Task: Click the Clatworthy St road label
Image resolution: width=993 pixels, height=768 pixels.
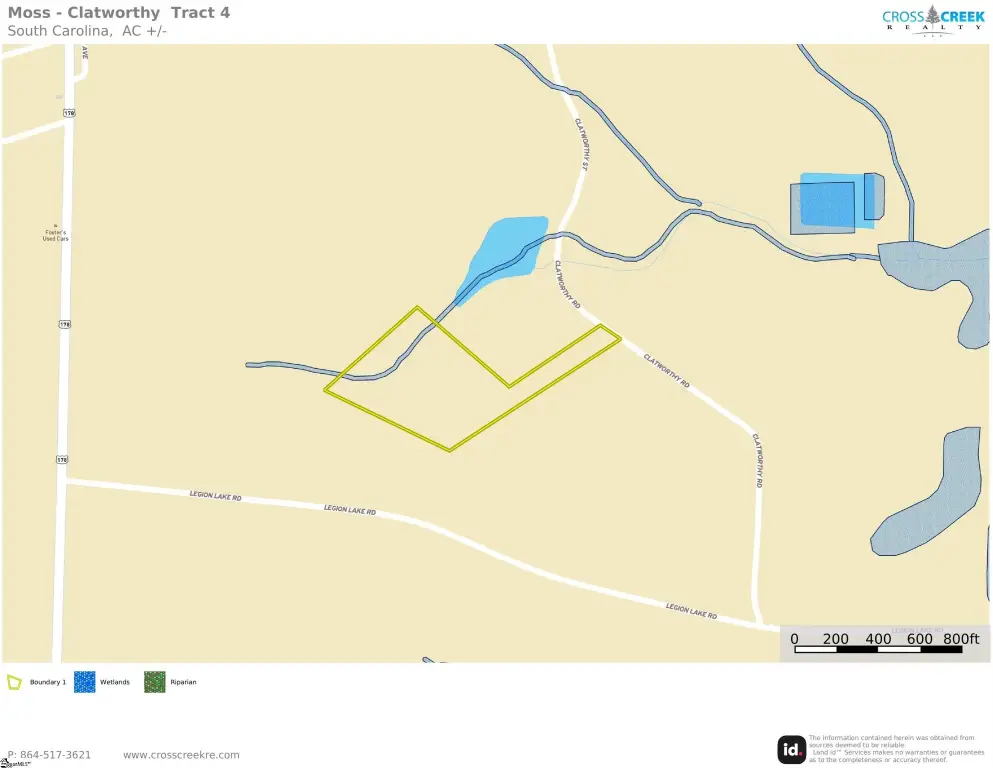Action: 581,144
